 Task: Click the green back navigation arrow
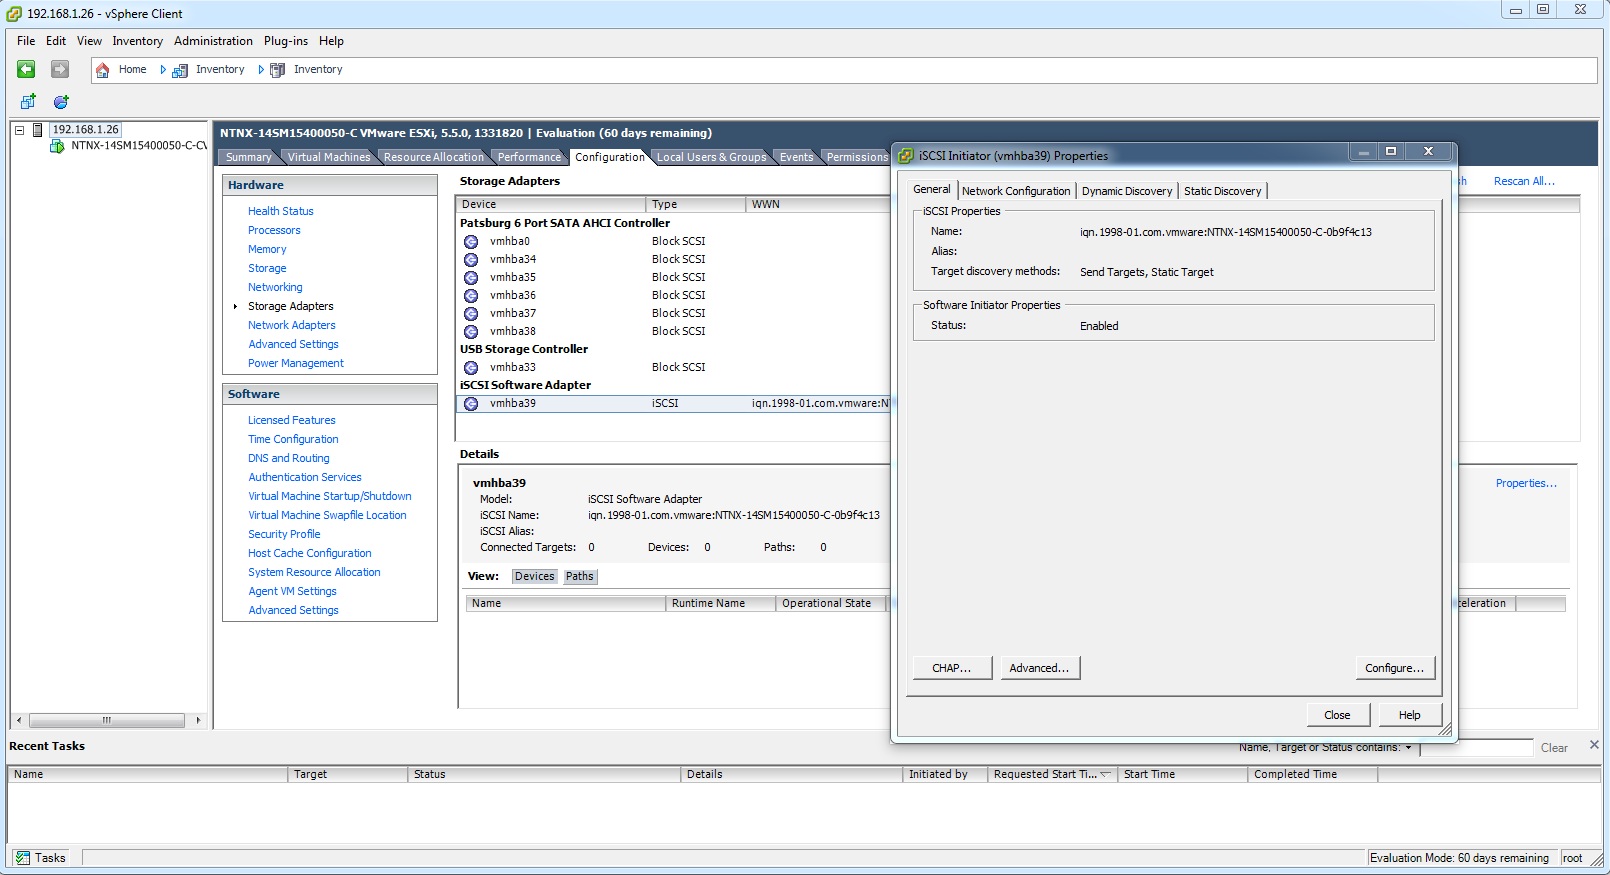[x=26, y=69]
